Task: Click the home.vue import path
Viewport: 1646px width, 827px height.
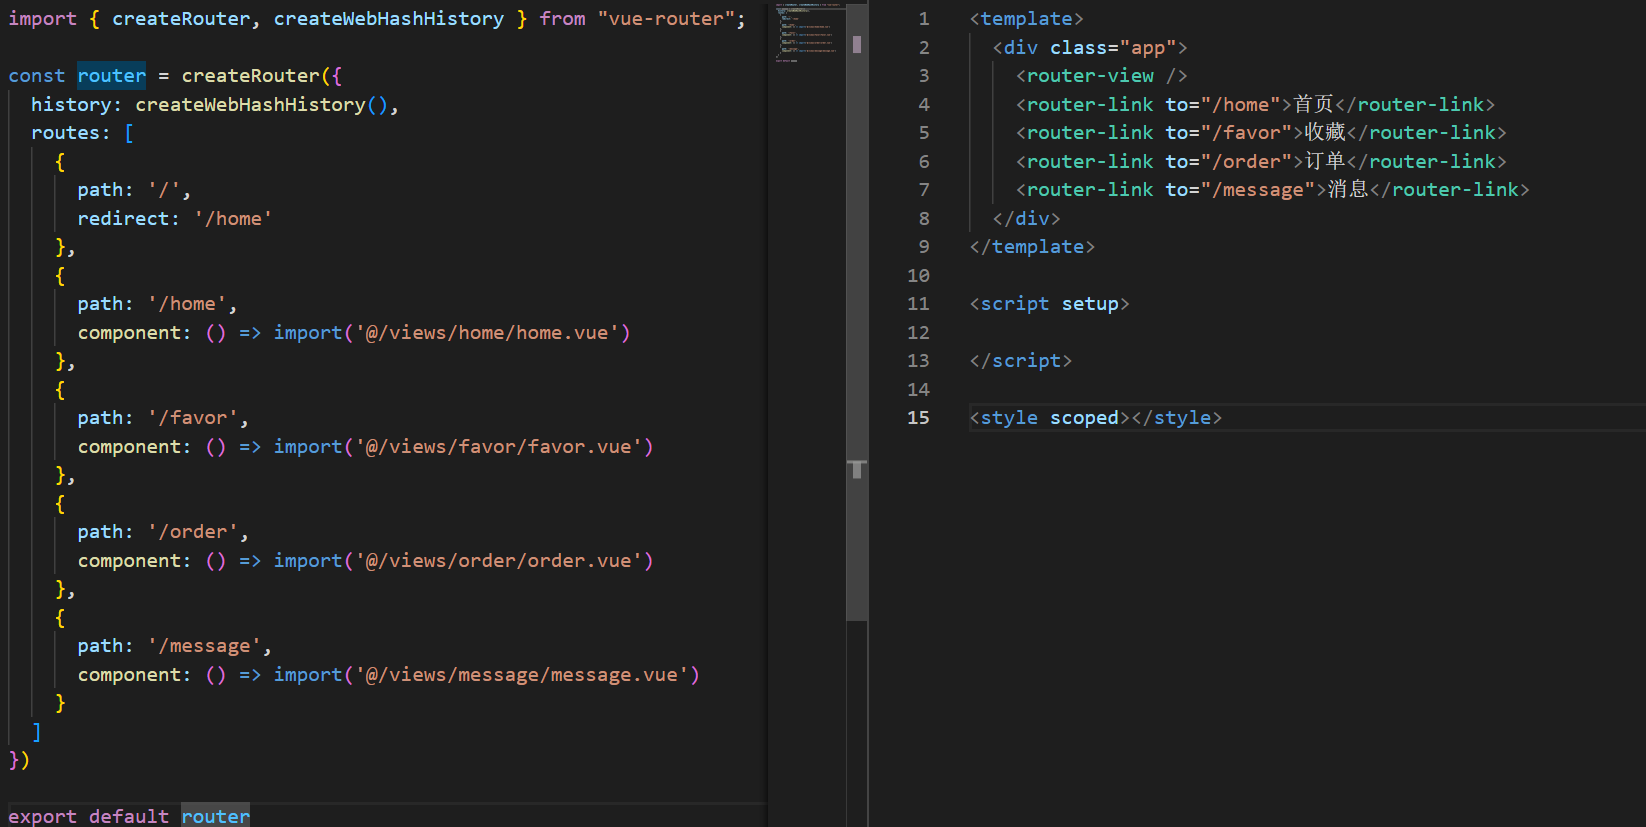Action: [x=487, y=333]
